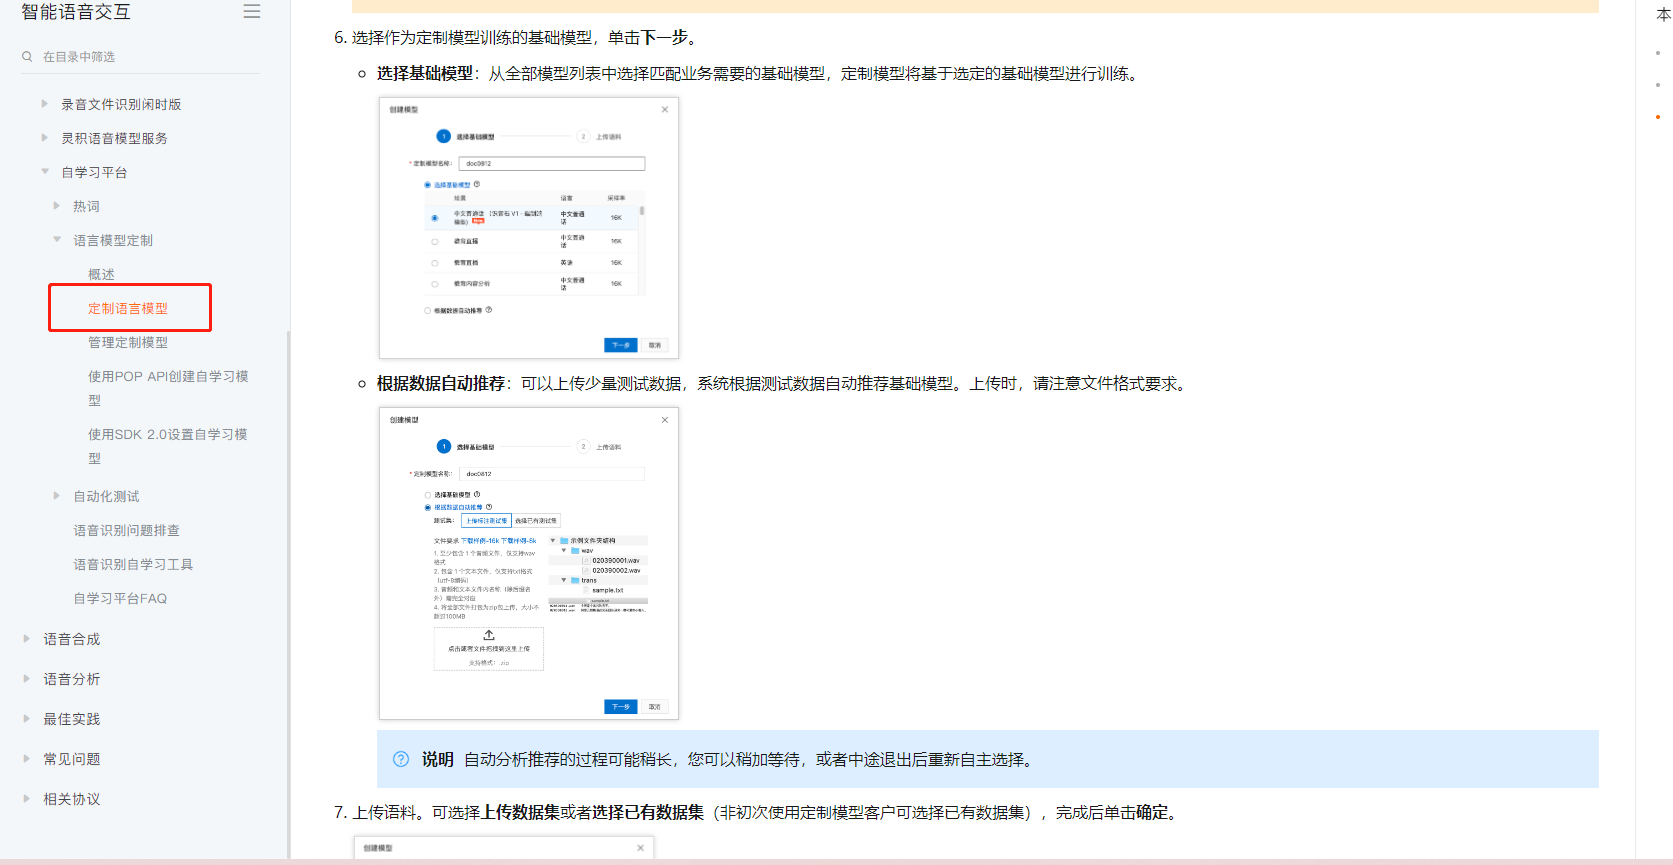Open the 概述 page

(x=101, y=274)
